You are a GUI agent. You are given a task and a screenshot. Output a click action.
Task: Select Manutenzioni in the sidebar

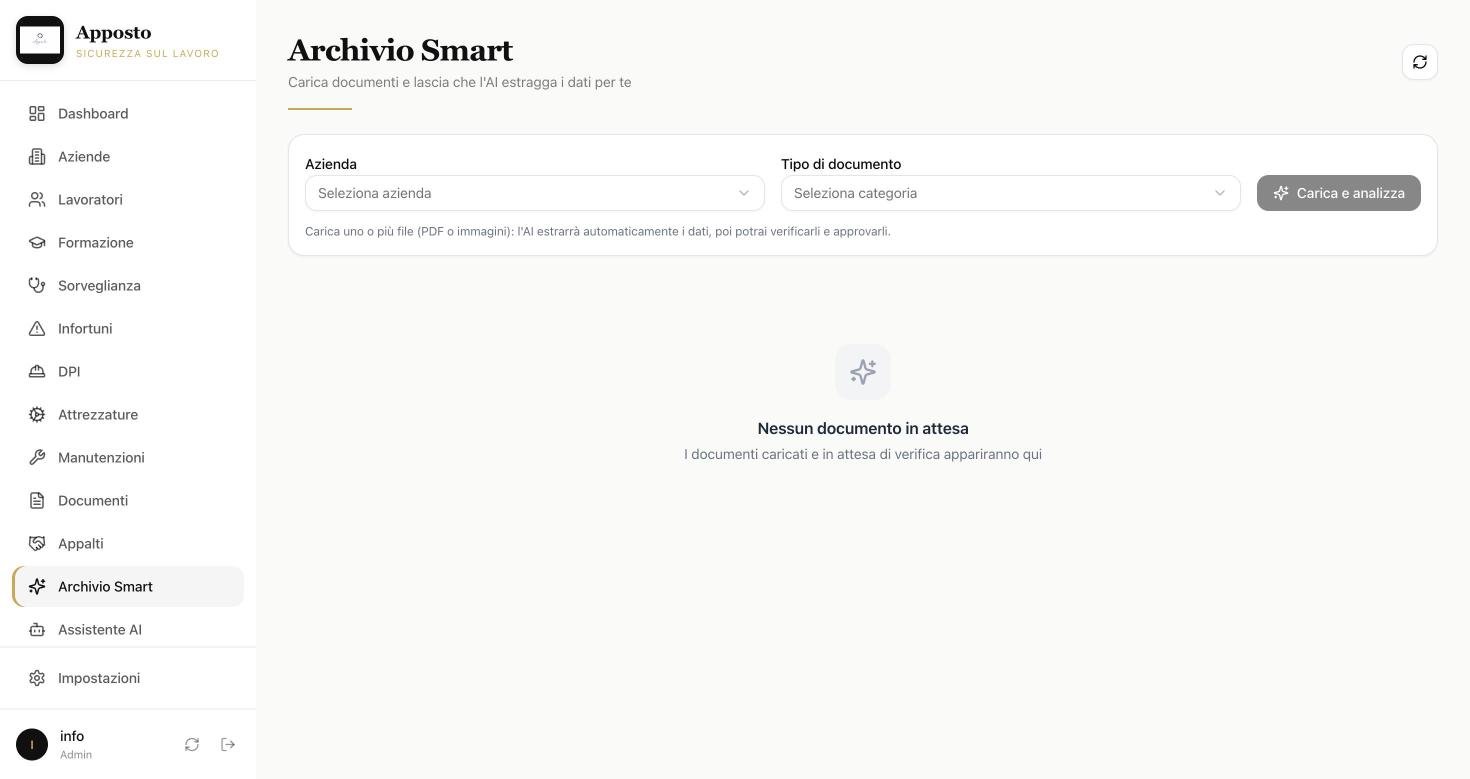click(x=128, y=458)
